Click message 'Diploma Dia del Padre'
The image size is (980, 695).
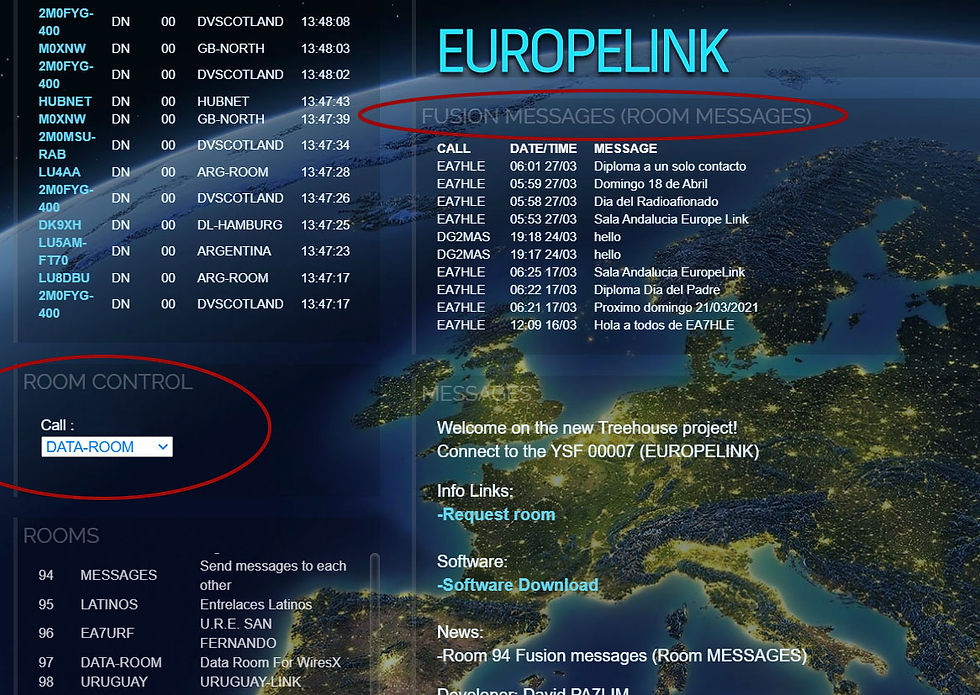tap(657, 290)
